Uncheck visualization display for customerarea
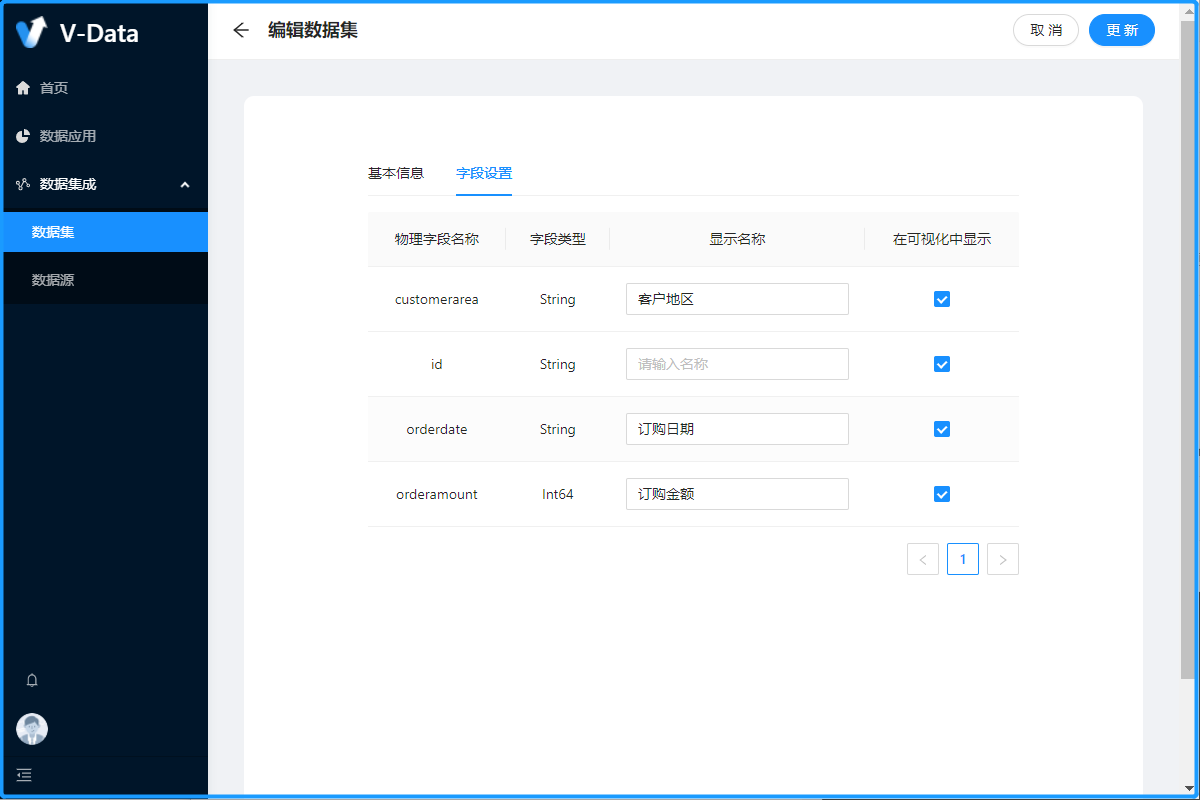This screenshot has width=1200, height=800. click(x=941, y=299)
